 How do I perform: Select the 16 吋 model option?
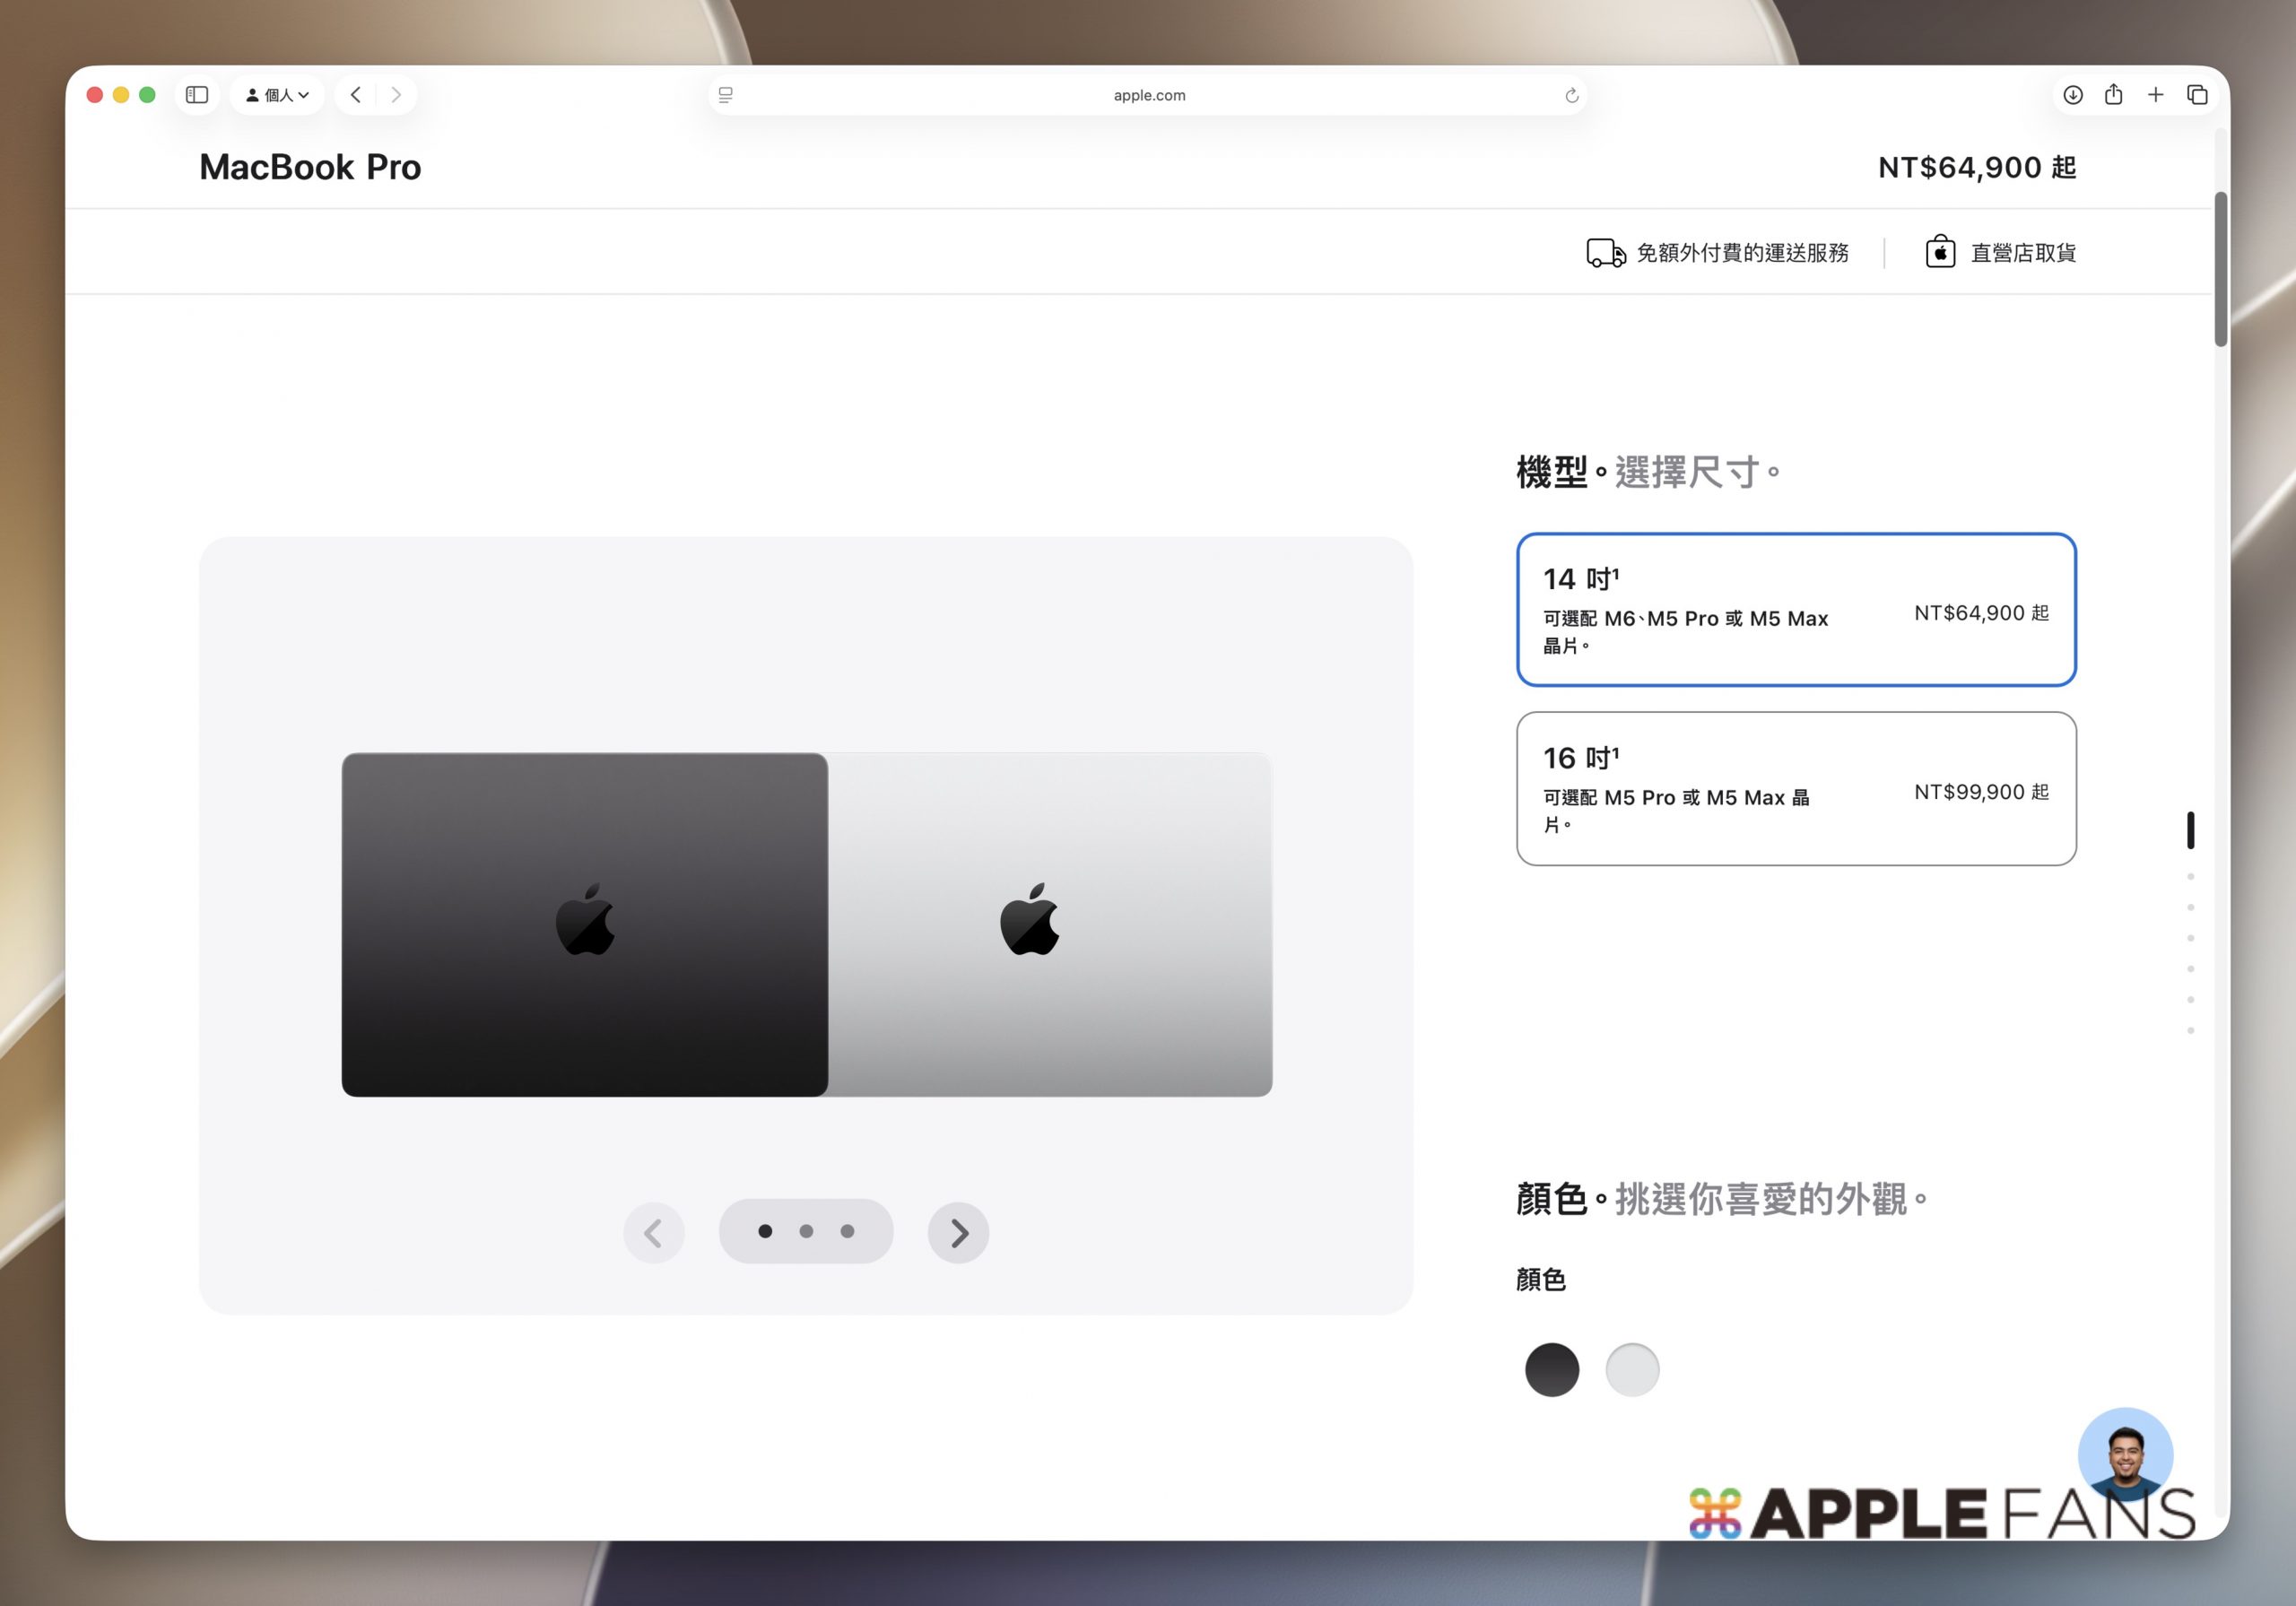pos(1796,789)
